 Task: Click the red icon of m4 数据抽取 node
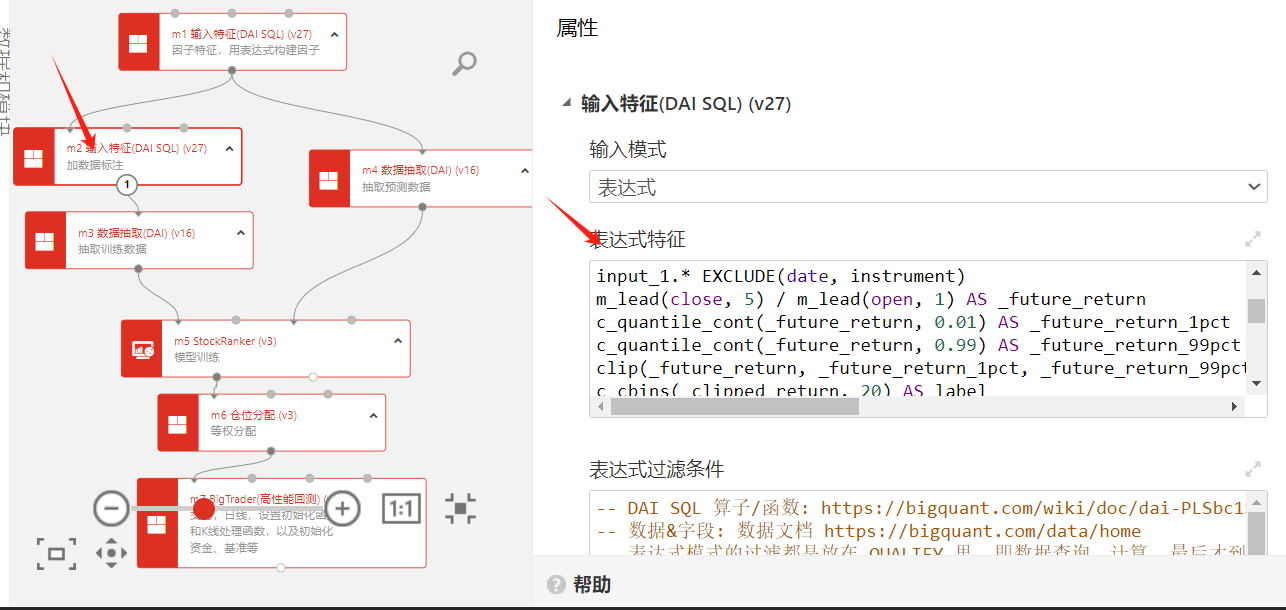click(329, 179)
